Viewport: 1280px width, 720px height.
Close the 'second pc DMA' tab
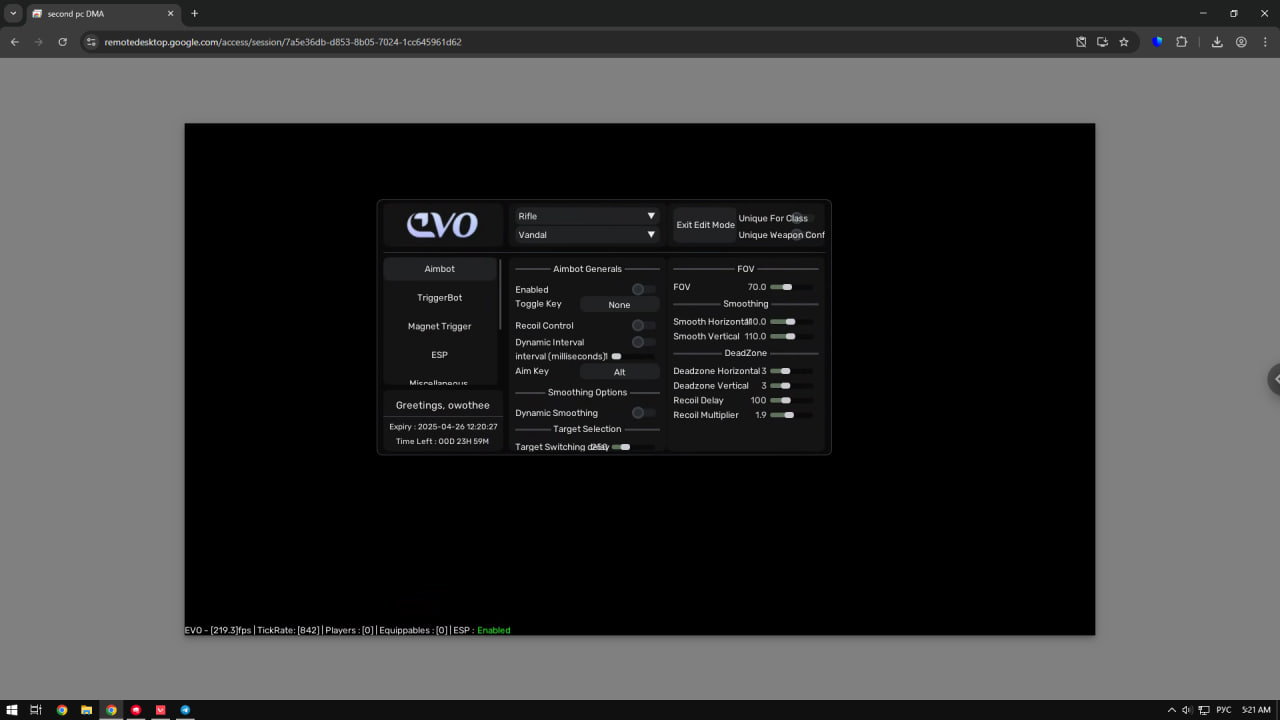click(x=170, y=14)
